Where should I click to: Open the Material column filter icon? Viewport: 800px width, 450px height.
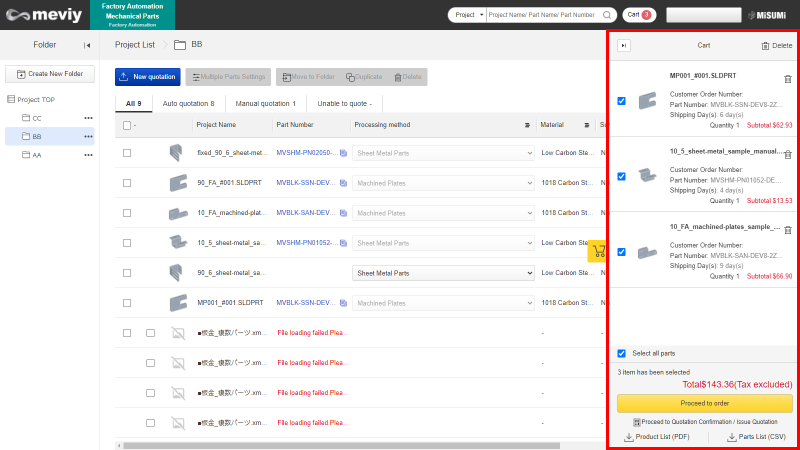[x=587, y=125]
